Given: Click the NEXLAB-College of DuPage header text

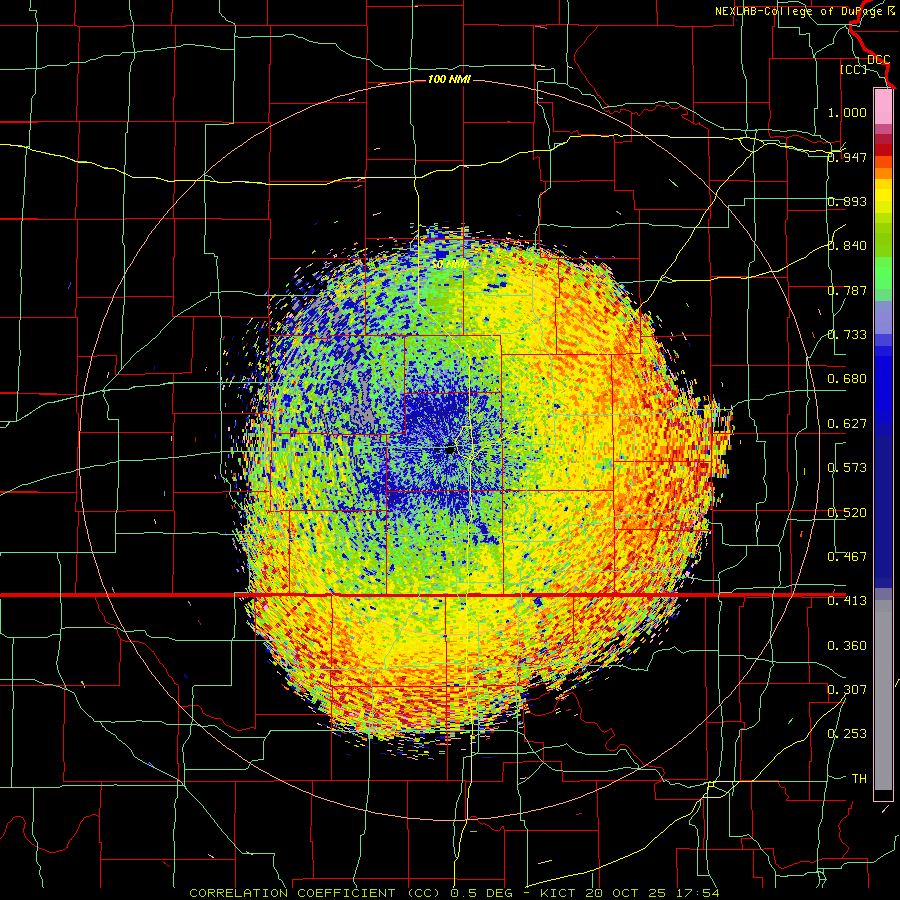Looking at the screenshot, I should pos(806,11).
